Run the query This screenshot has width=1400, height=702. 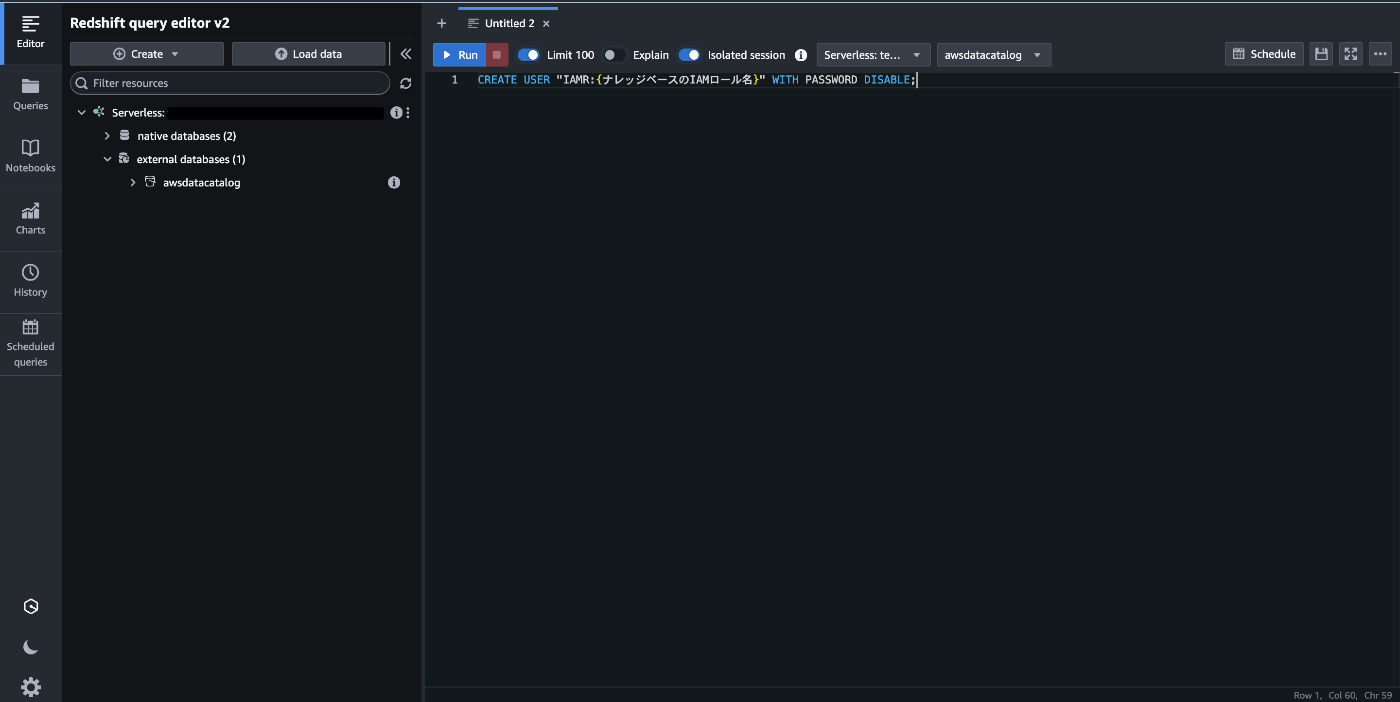click(x=460, y=55)
